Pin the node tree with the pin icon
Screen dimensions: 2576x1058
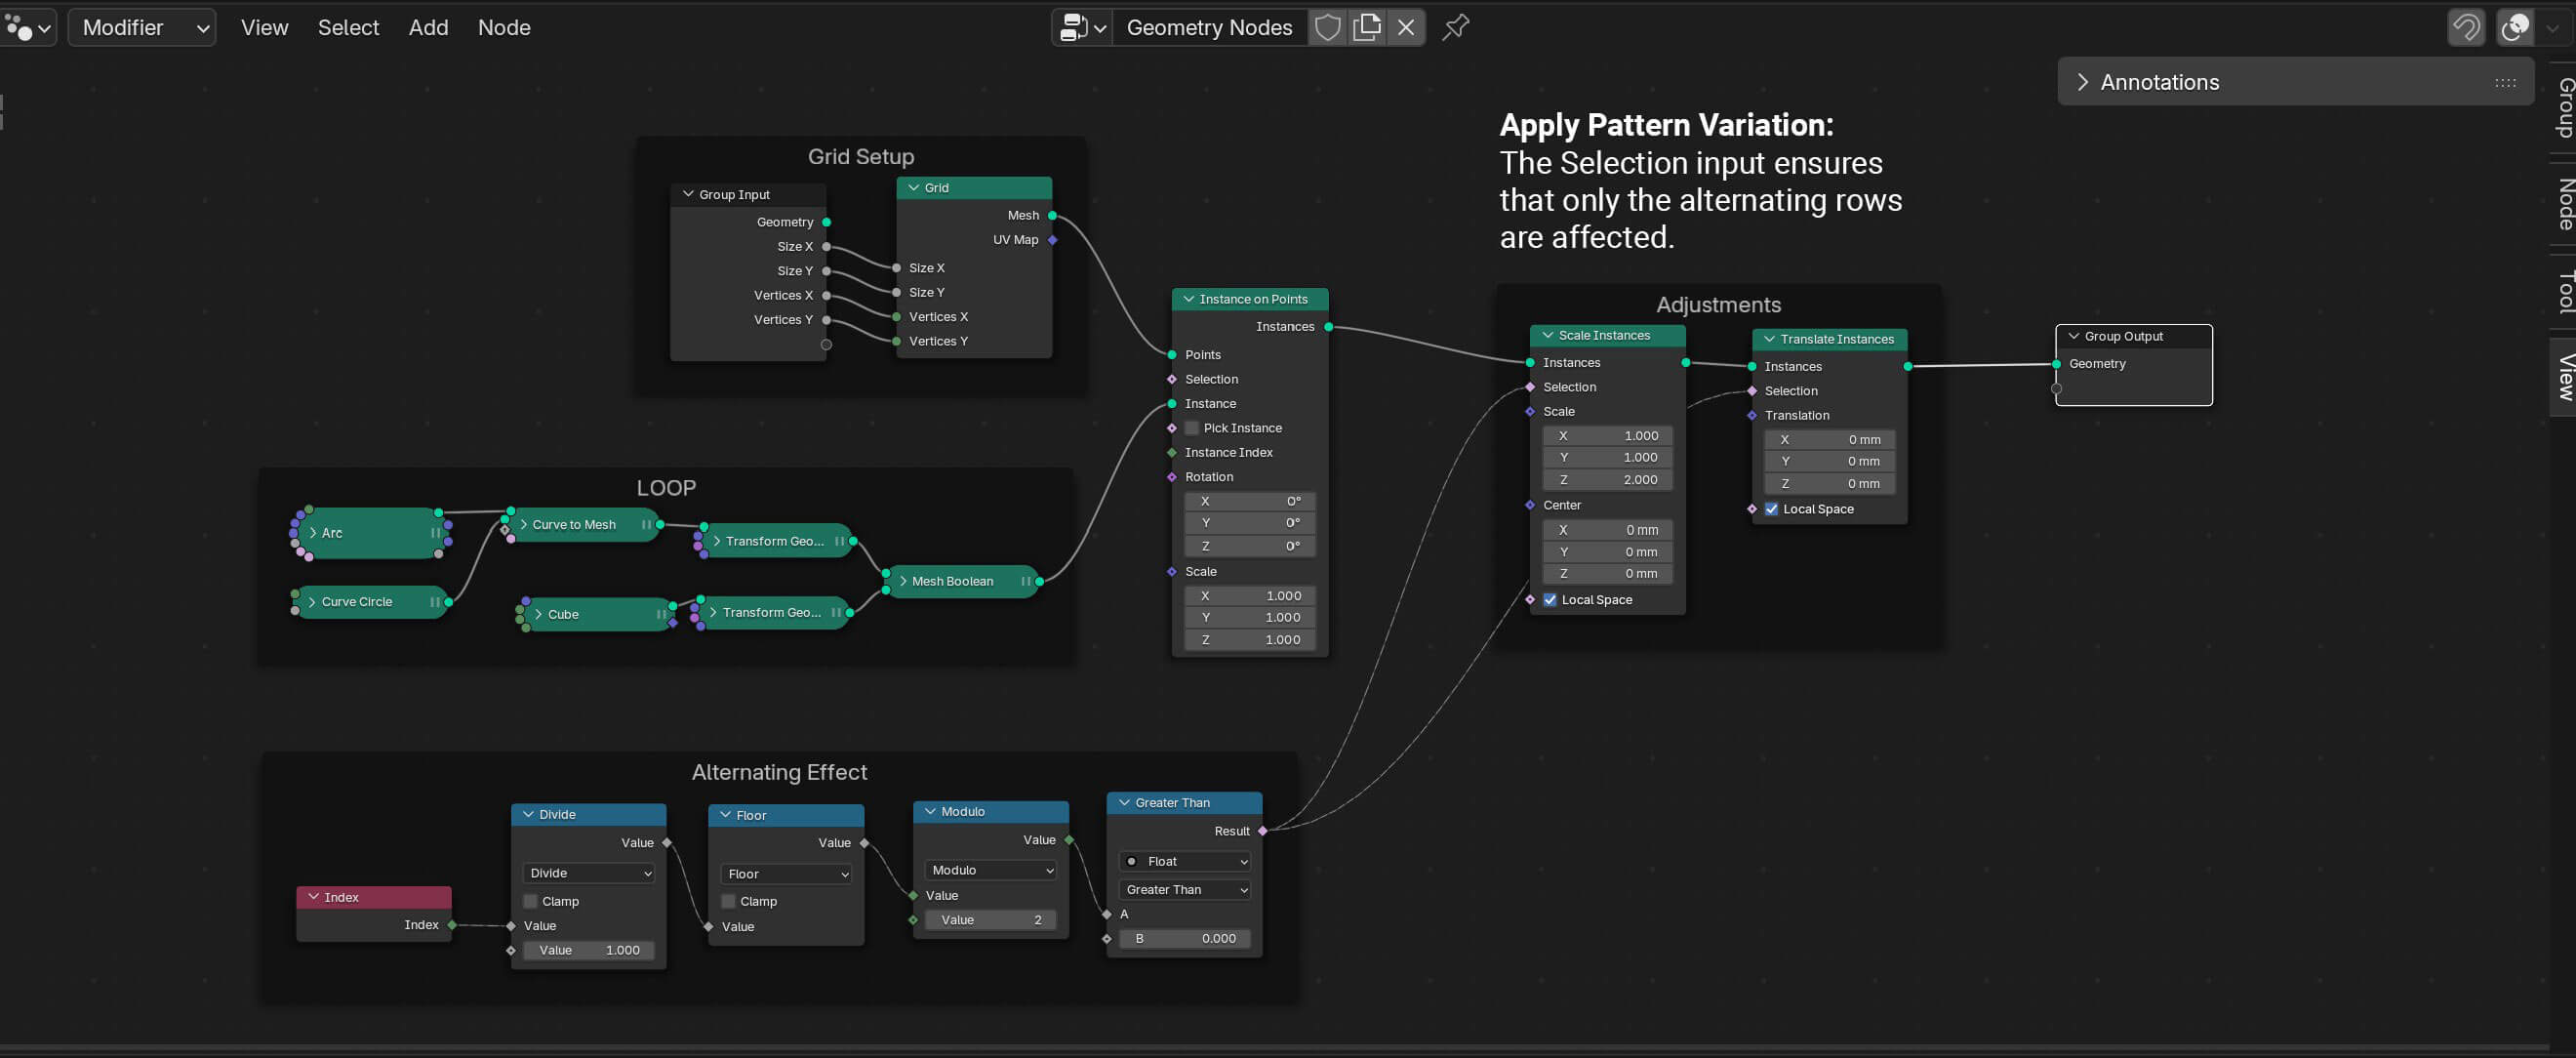coord(1455,28)
